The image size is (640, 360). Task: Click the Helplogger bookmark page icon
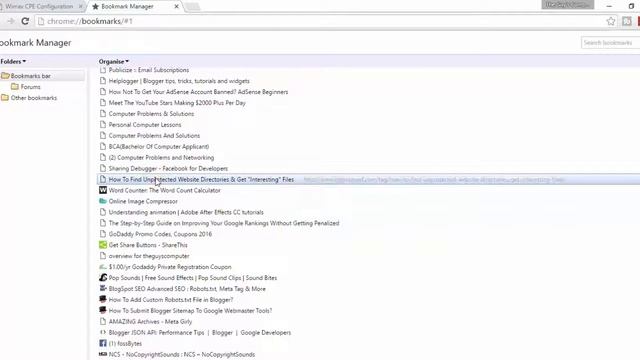tap(103, 81)
